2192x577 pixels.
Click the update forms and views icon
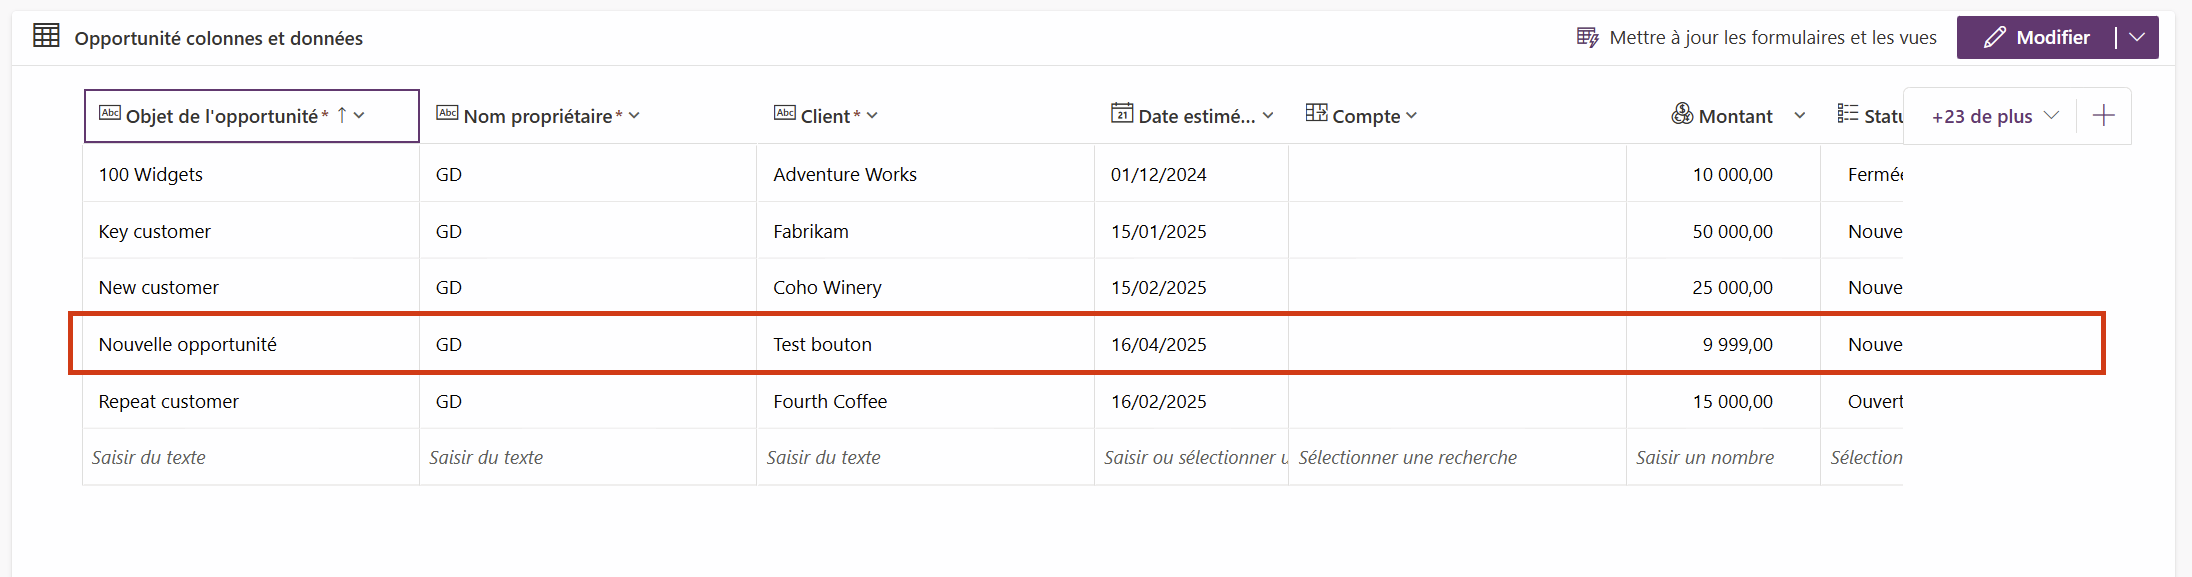pyautogui.click(x=1587, y=38)
